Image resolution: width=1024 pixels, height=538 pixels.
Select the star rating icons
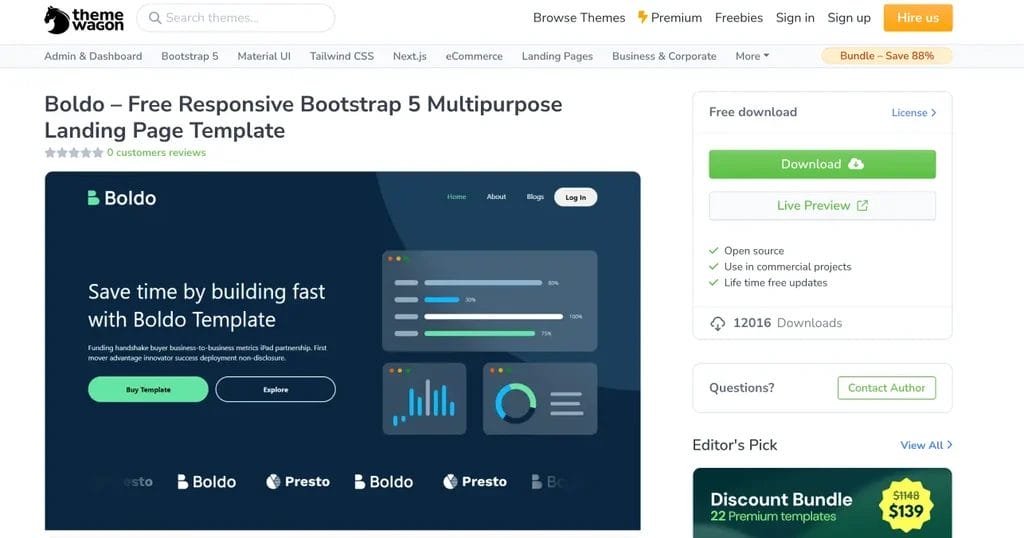tap(74, 153)
